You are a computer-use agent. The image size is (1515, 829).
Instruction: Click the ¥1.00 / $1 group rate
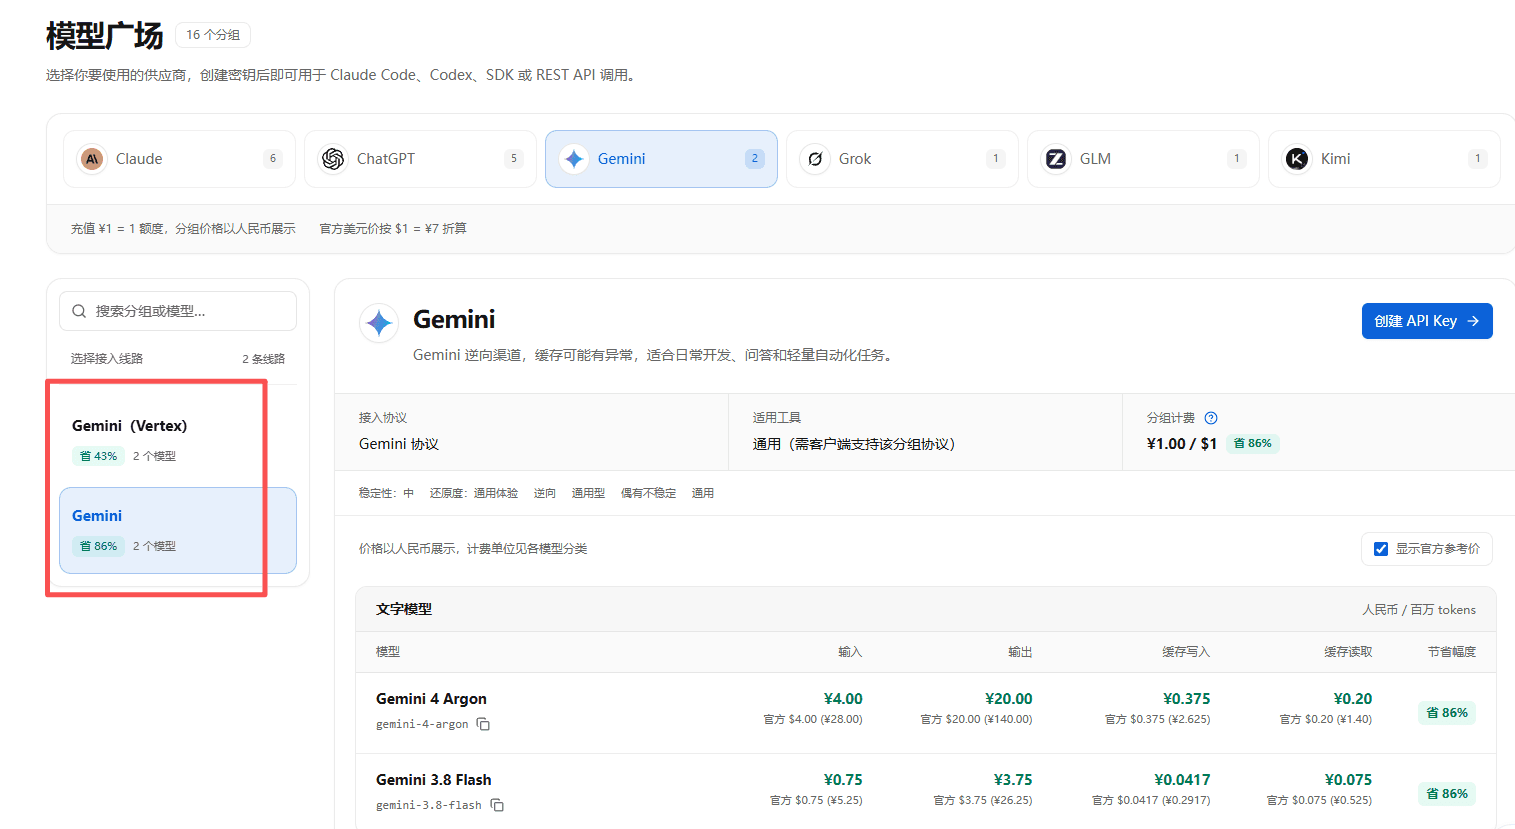[1182, 444]
